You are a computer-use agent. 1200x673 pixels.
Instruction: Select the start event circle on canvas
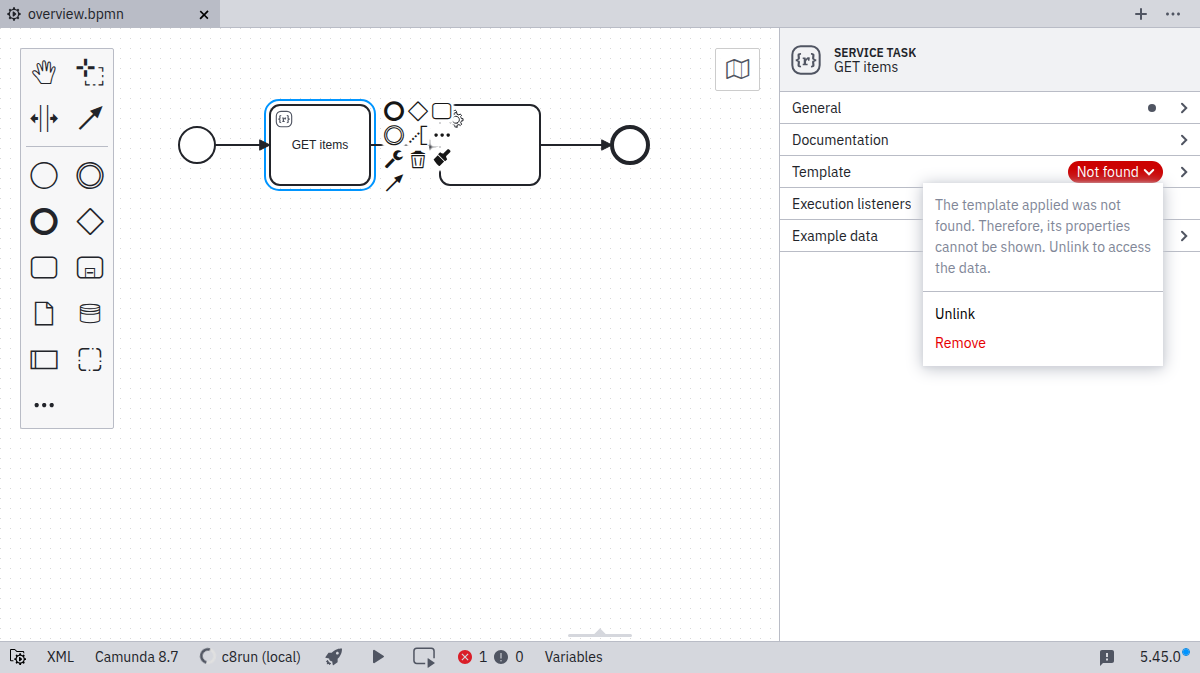click(x=197, y=145)
